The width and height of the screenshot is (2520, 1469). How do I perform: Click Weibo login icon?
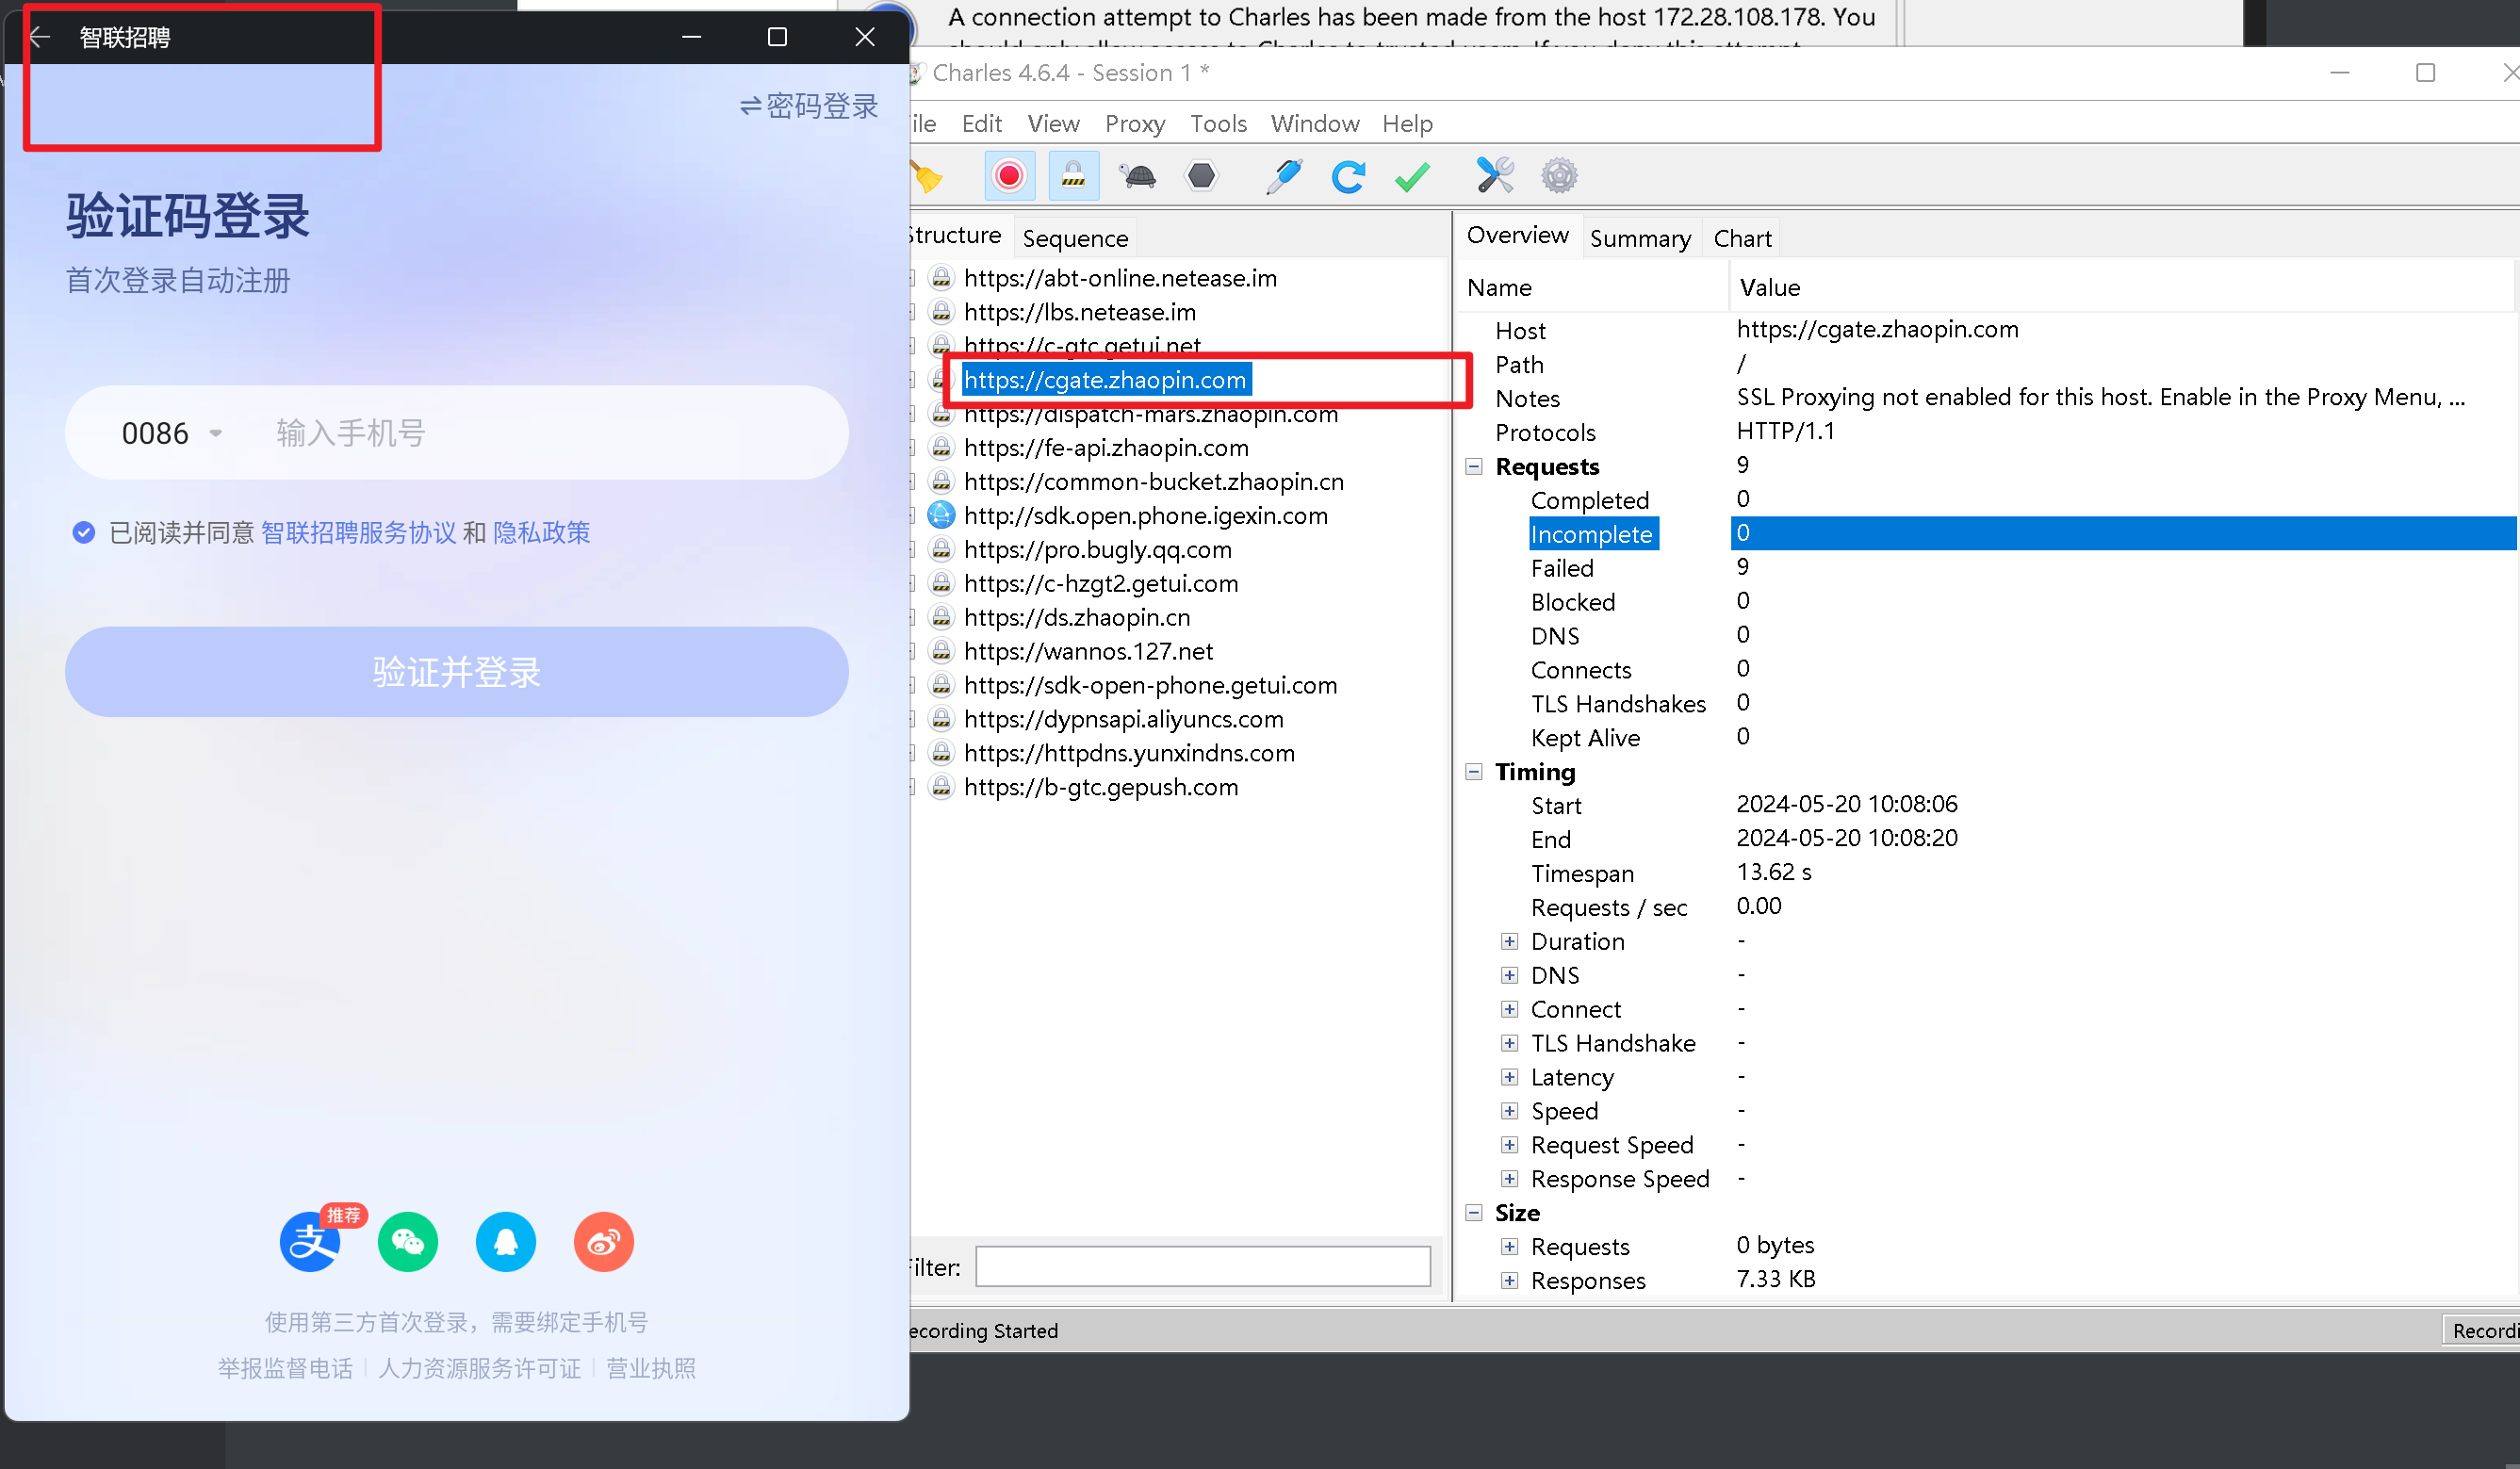point(603,1242)
